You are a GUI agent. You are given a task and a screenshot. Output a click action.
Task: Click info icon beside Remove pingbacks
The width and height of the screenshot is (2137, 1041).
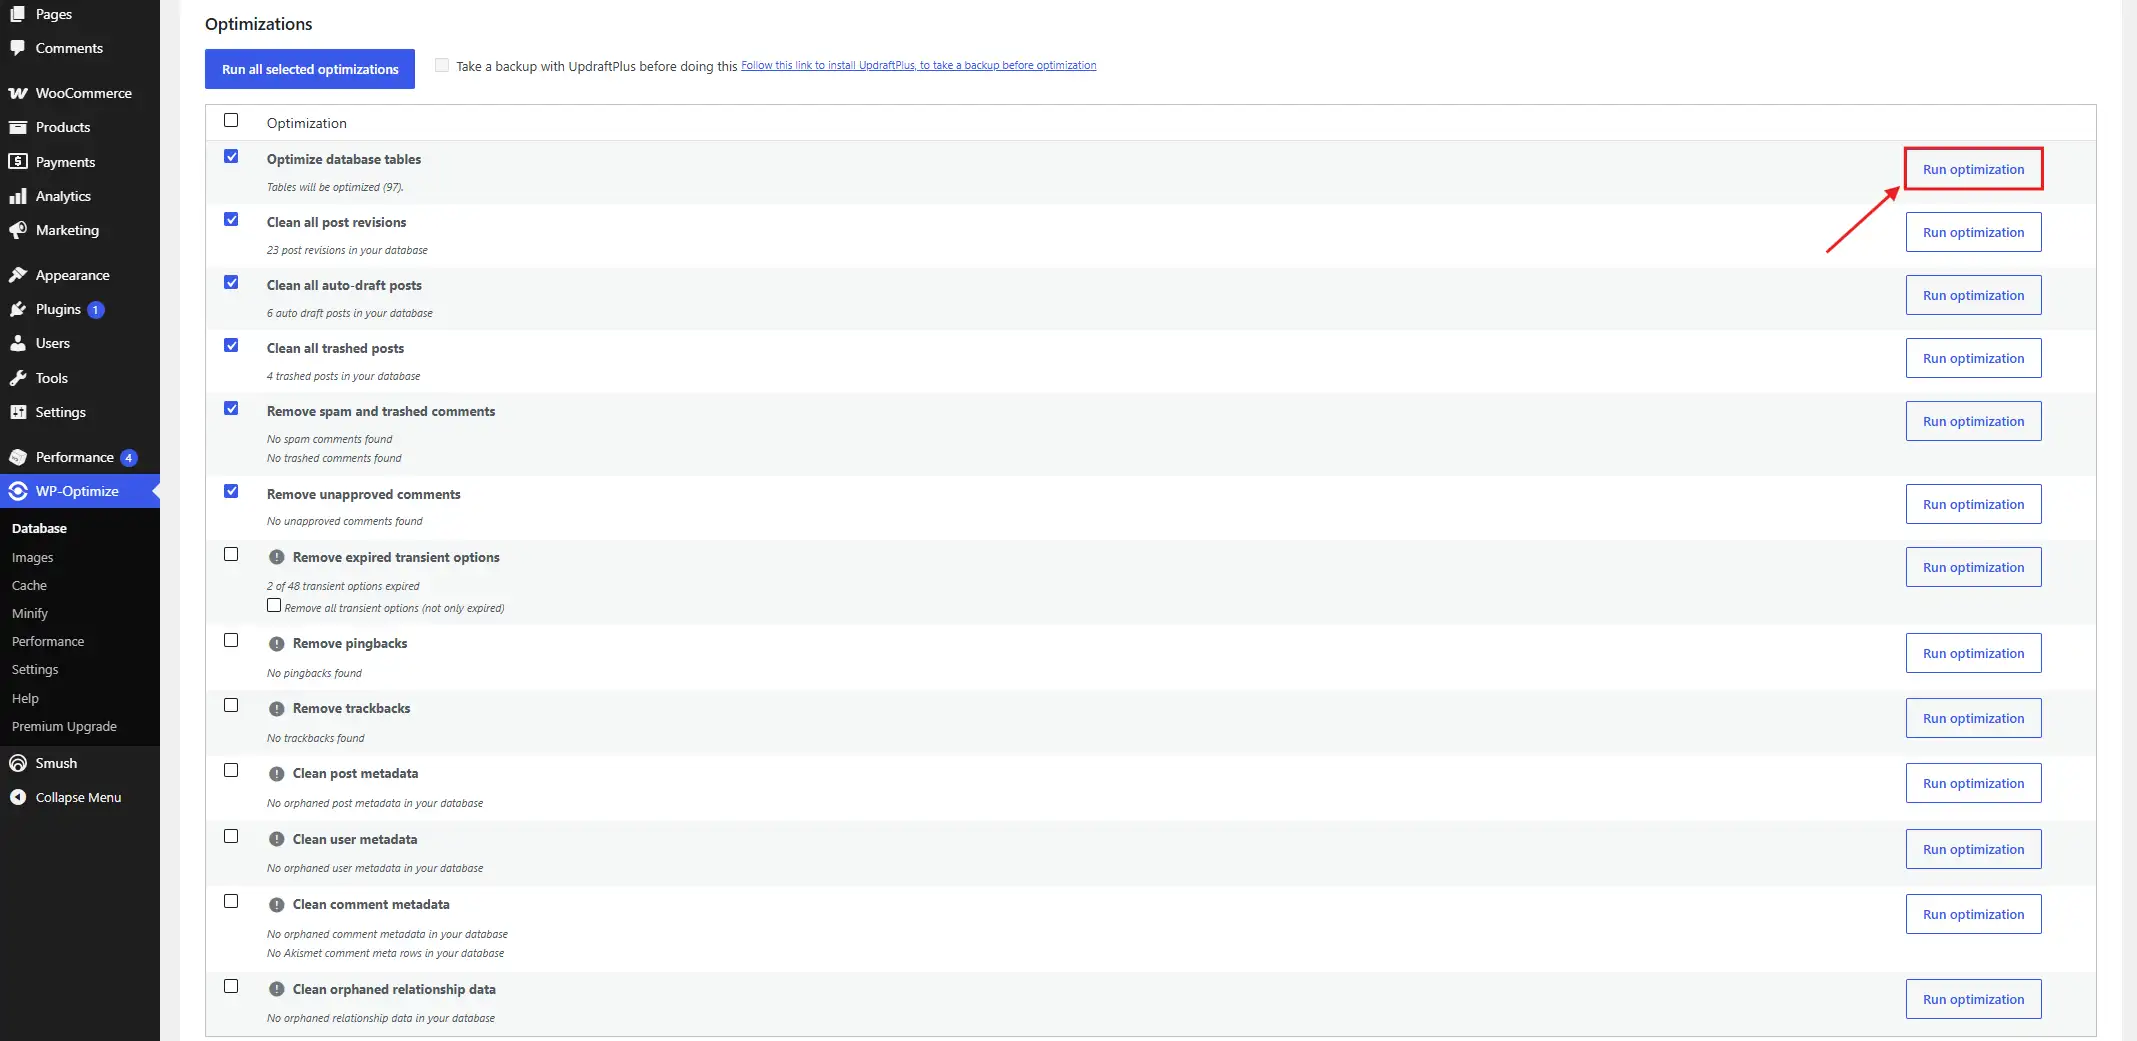click(x=277, y=644)
